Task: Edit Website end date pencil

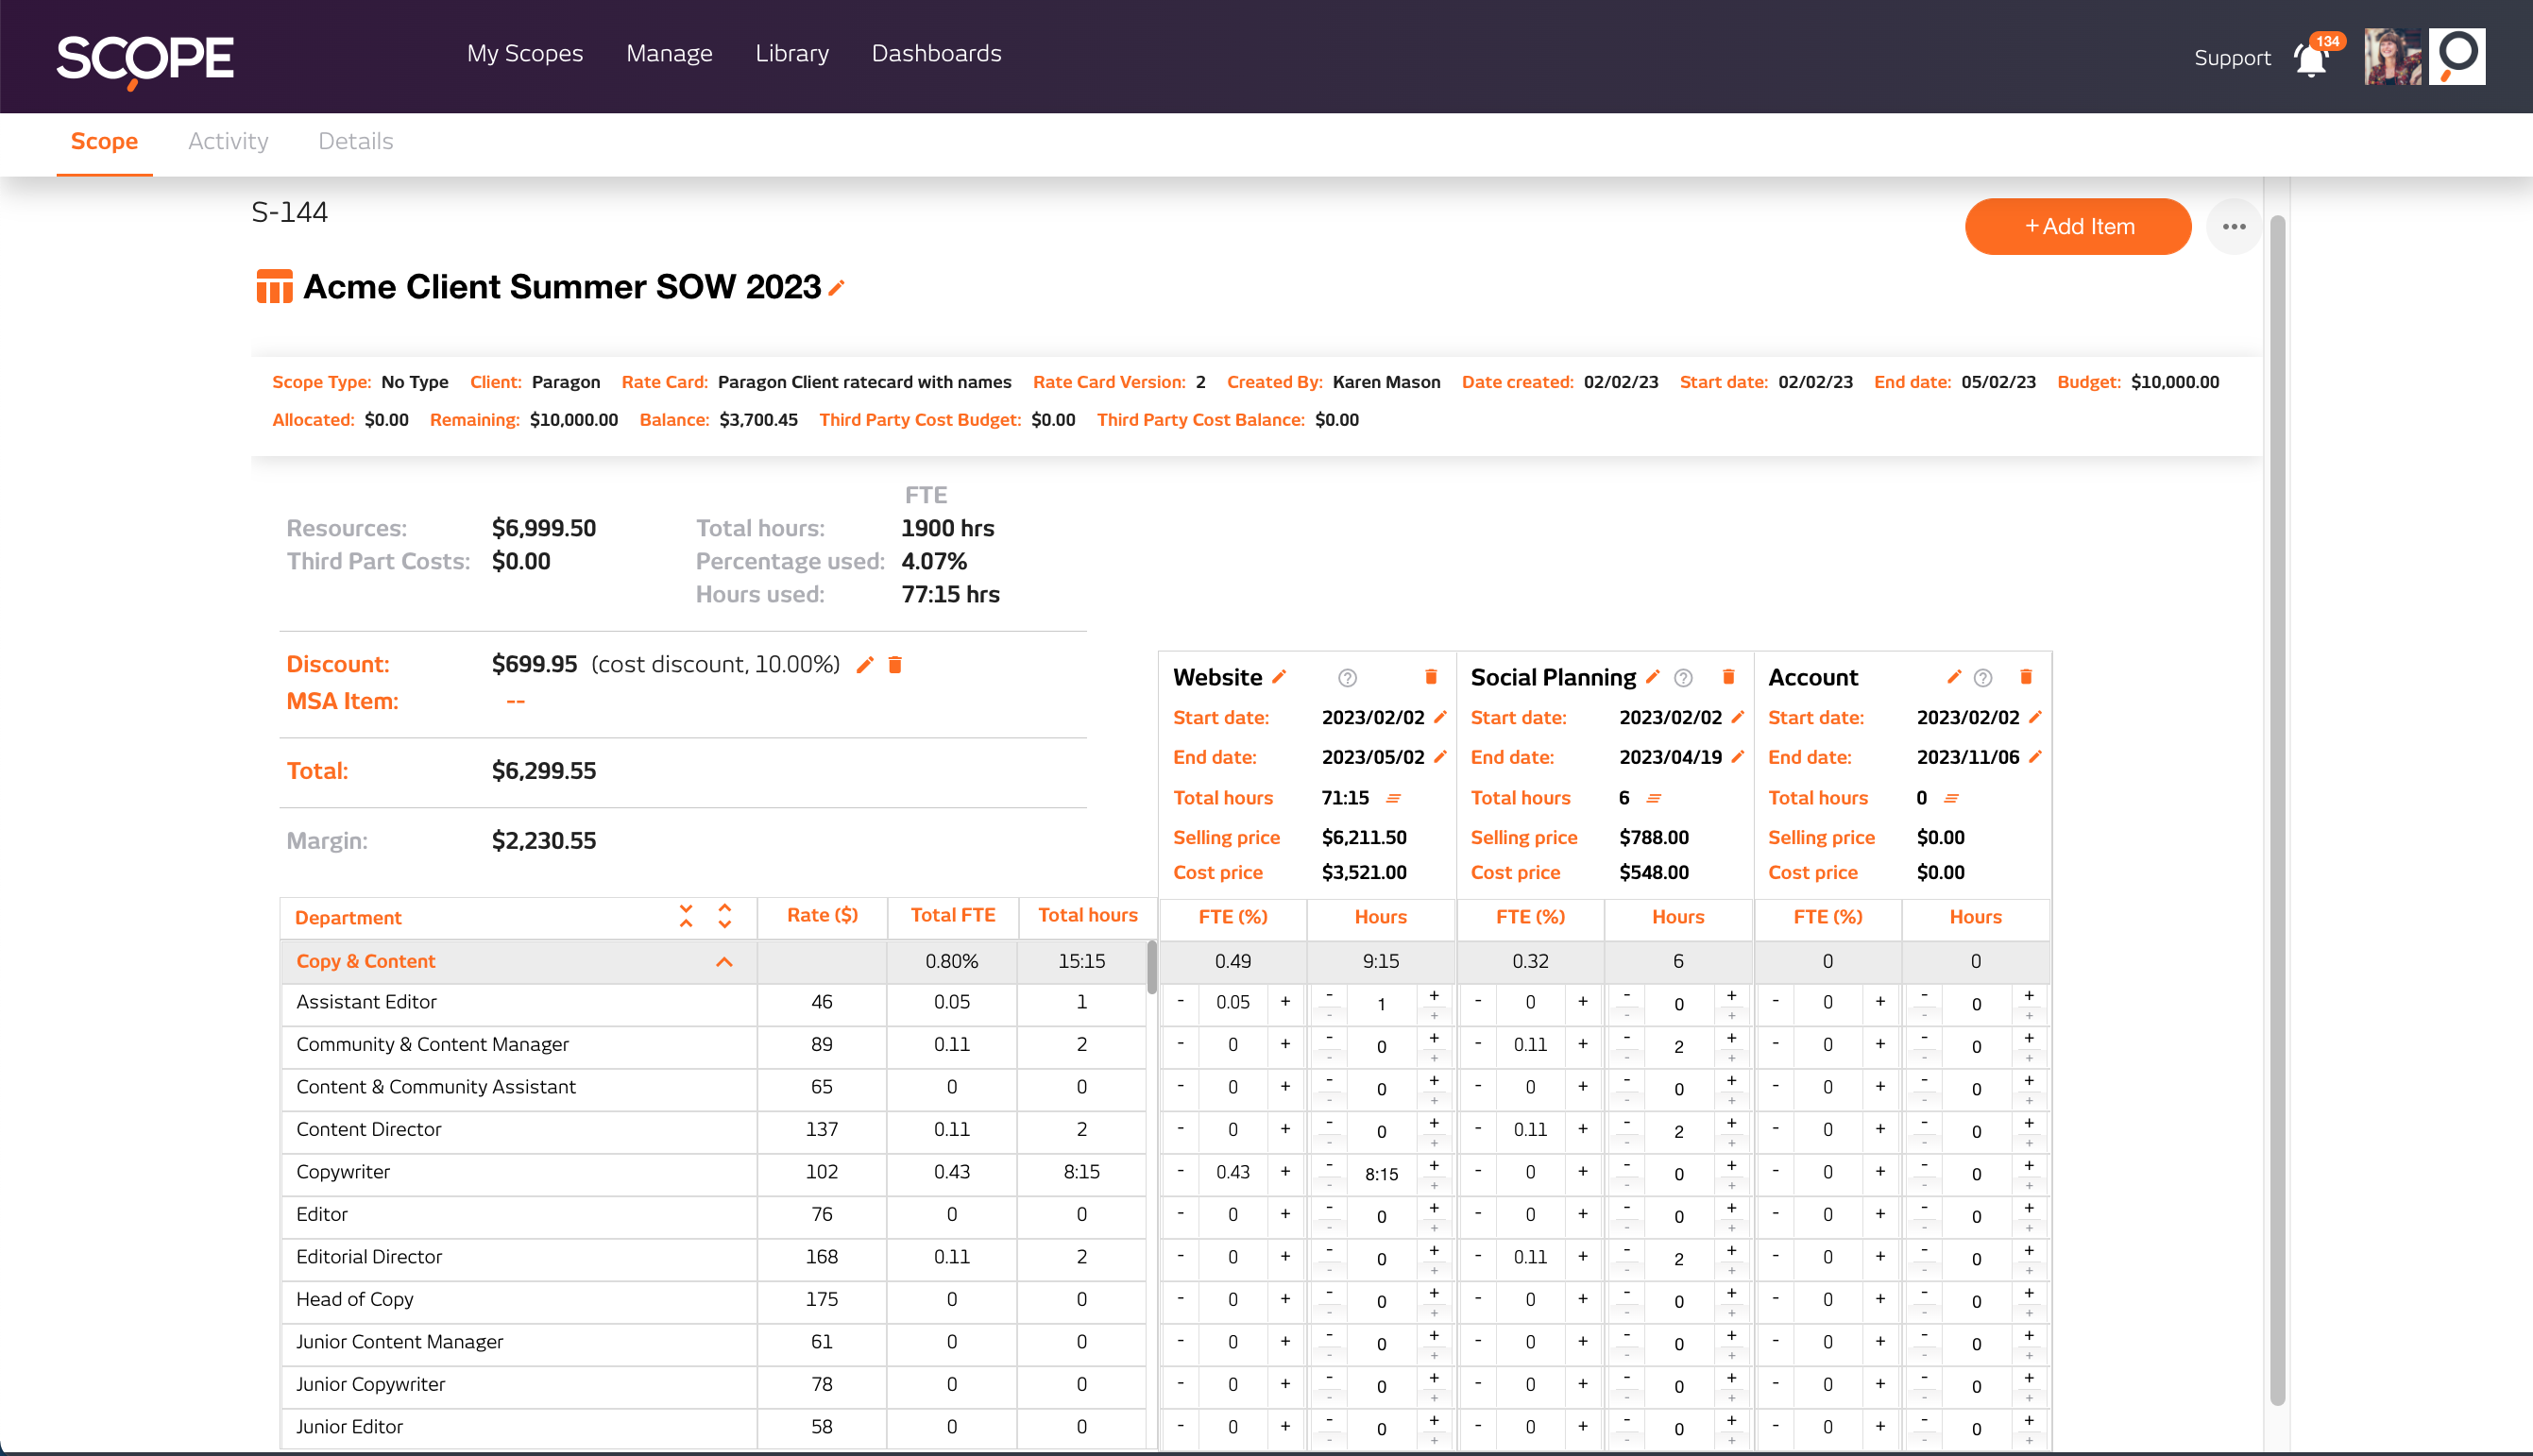Action: (x=1440, y=757)
